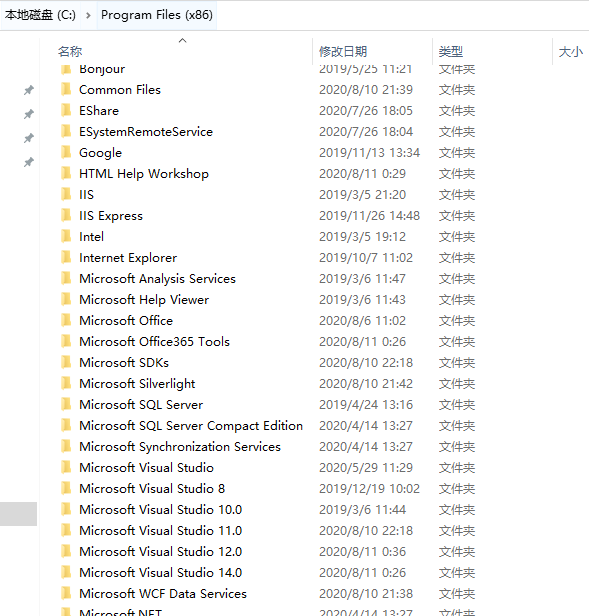Click the IIS Express folder icon
Image resolution: width=589 pixels, height=616 pixels.
tap(66, 215)
